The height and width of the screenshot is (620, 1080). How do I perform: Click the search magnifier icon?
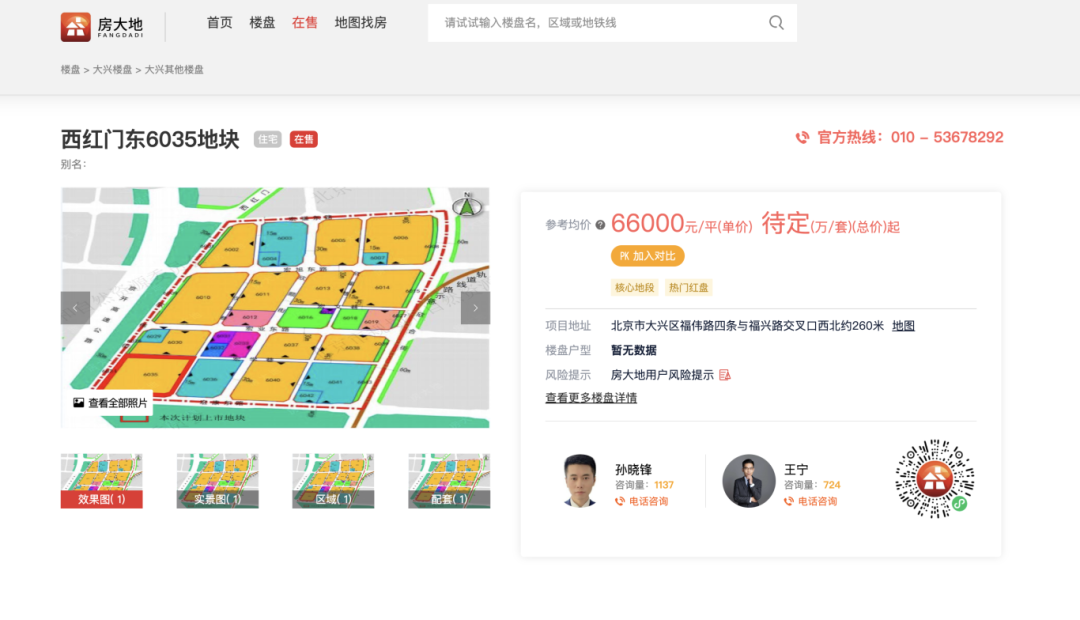(x=776, y=22)
